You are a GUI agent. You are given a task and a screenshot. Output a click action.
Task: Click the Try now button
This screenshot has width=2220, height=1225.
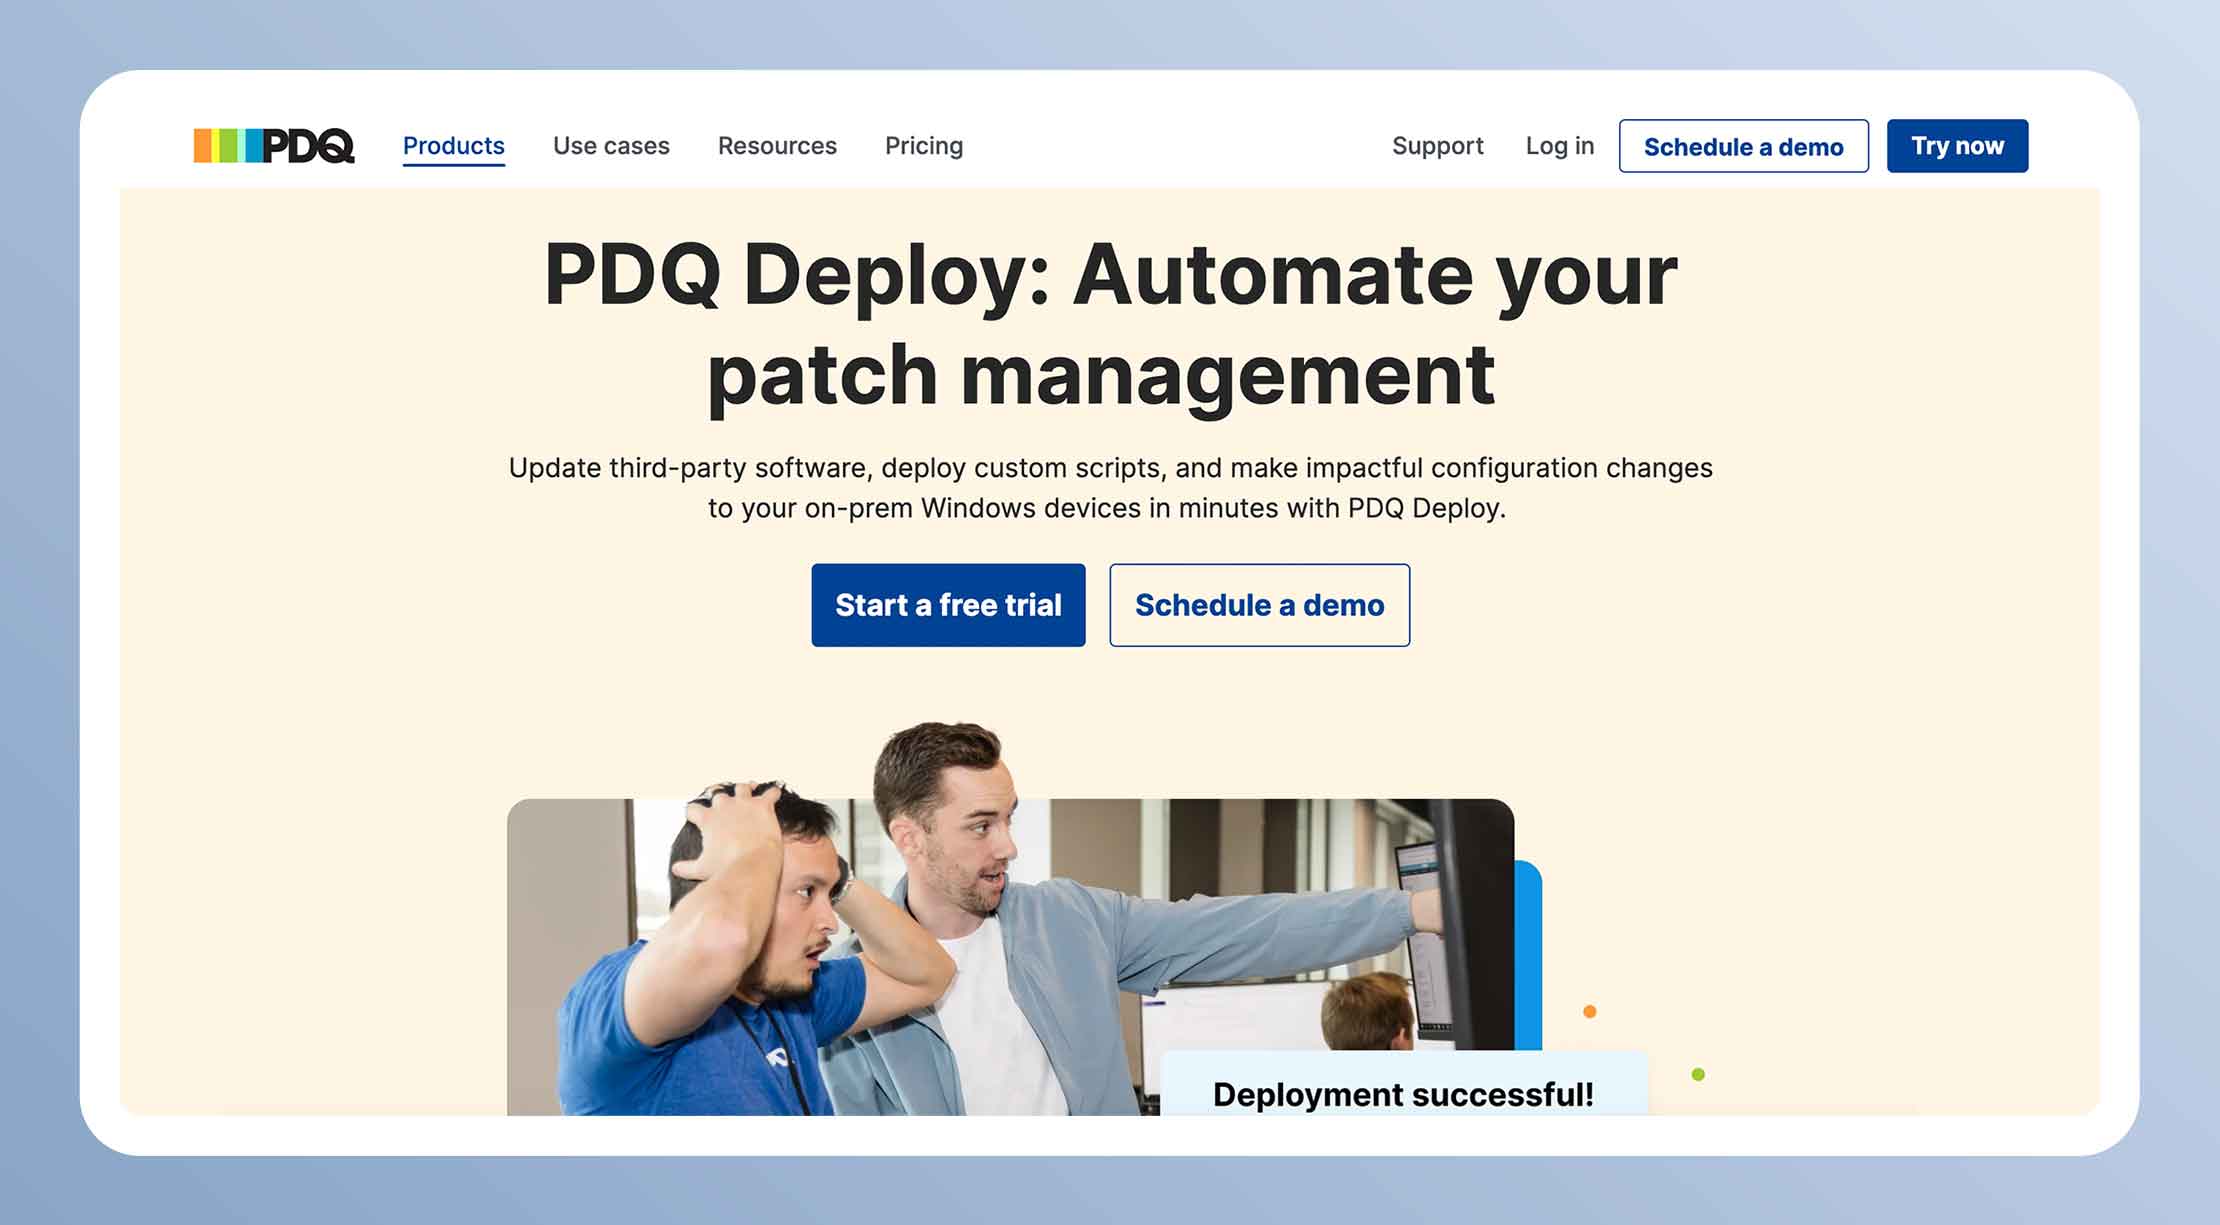pyautogui.click(x=1957, y=146)
